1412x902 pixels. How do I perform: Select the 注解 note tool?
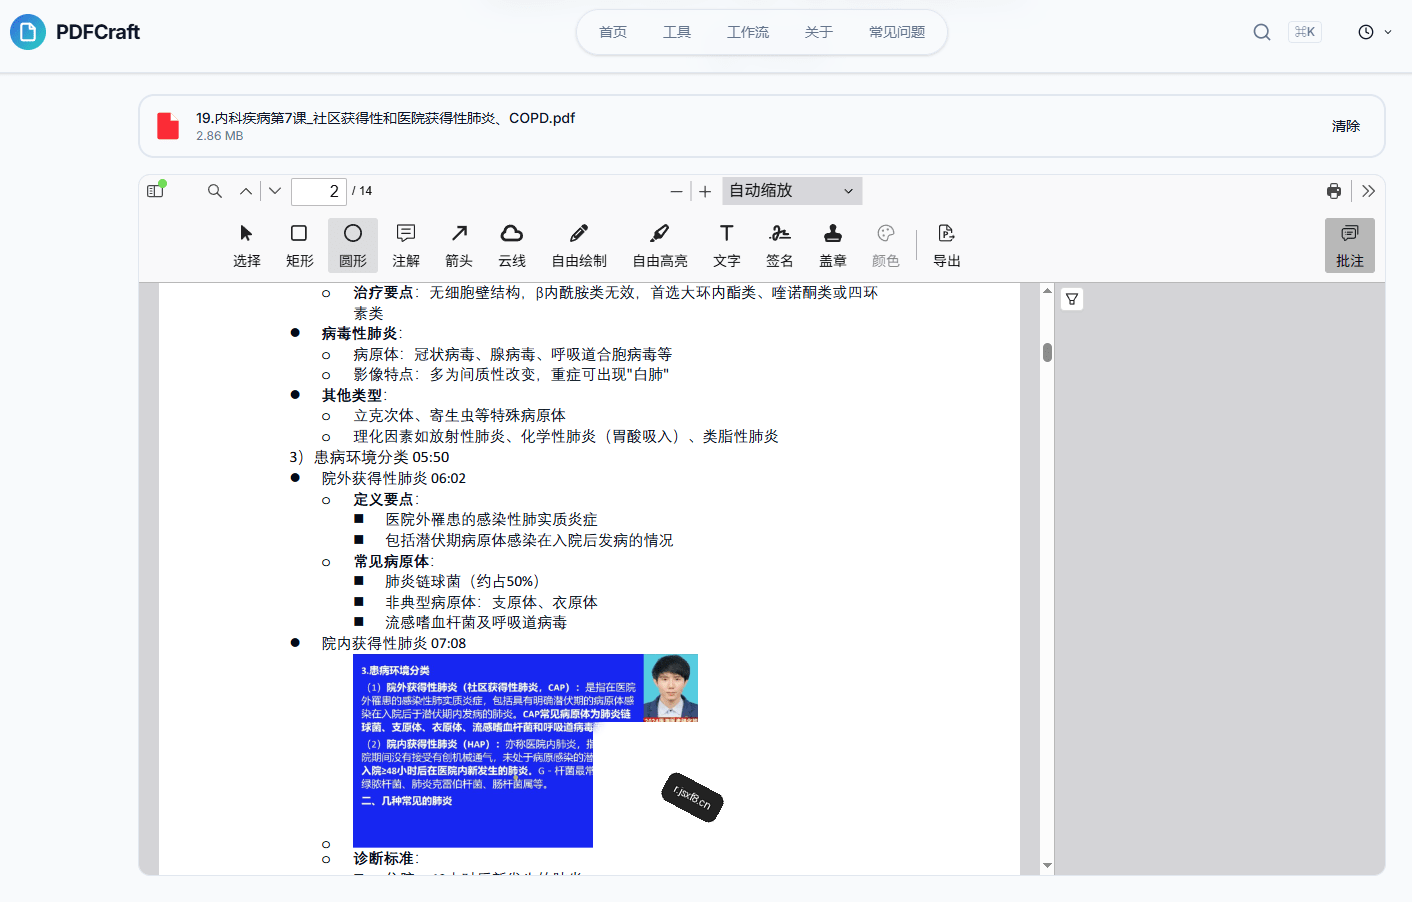point(406,246)
